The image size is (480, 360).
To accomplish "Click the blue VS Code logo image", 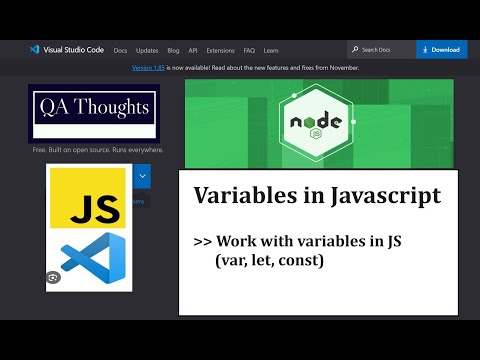I will coord(94,258).
